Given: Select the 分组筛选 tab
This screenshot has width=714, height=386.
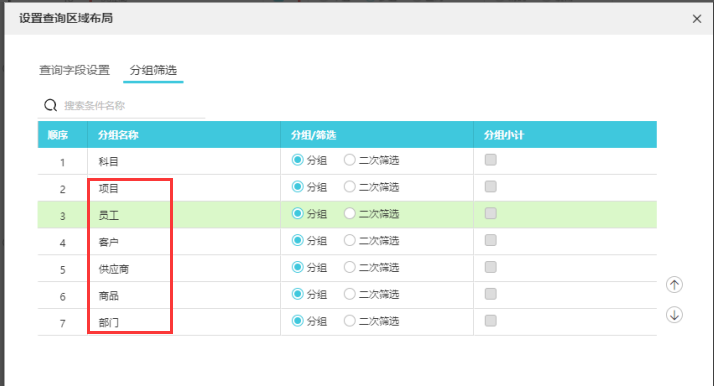Looking at the screenshot, I should pyautogui.click(x=153, y=70).
